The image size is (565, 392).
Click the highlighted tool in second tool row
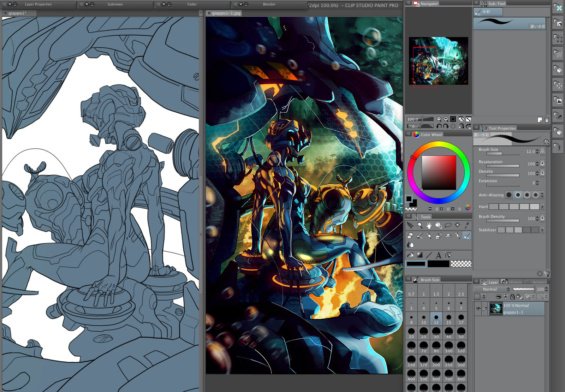click(466, 236)
